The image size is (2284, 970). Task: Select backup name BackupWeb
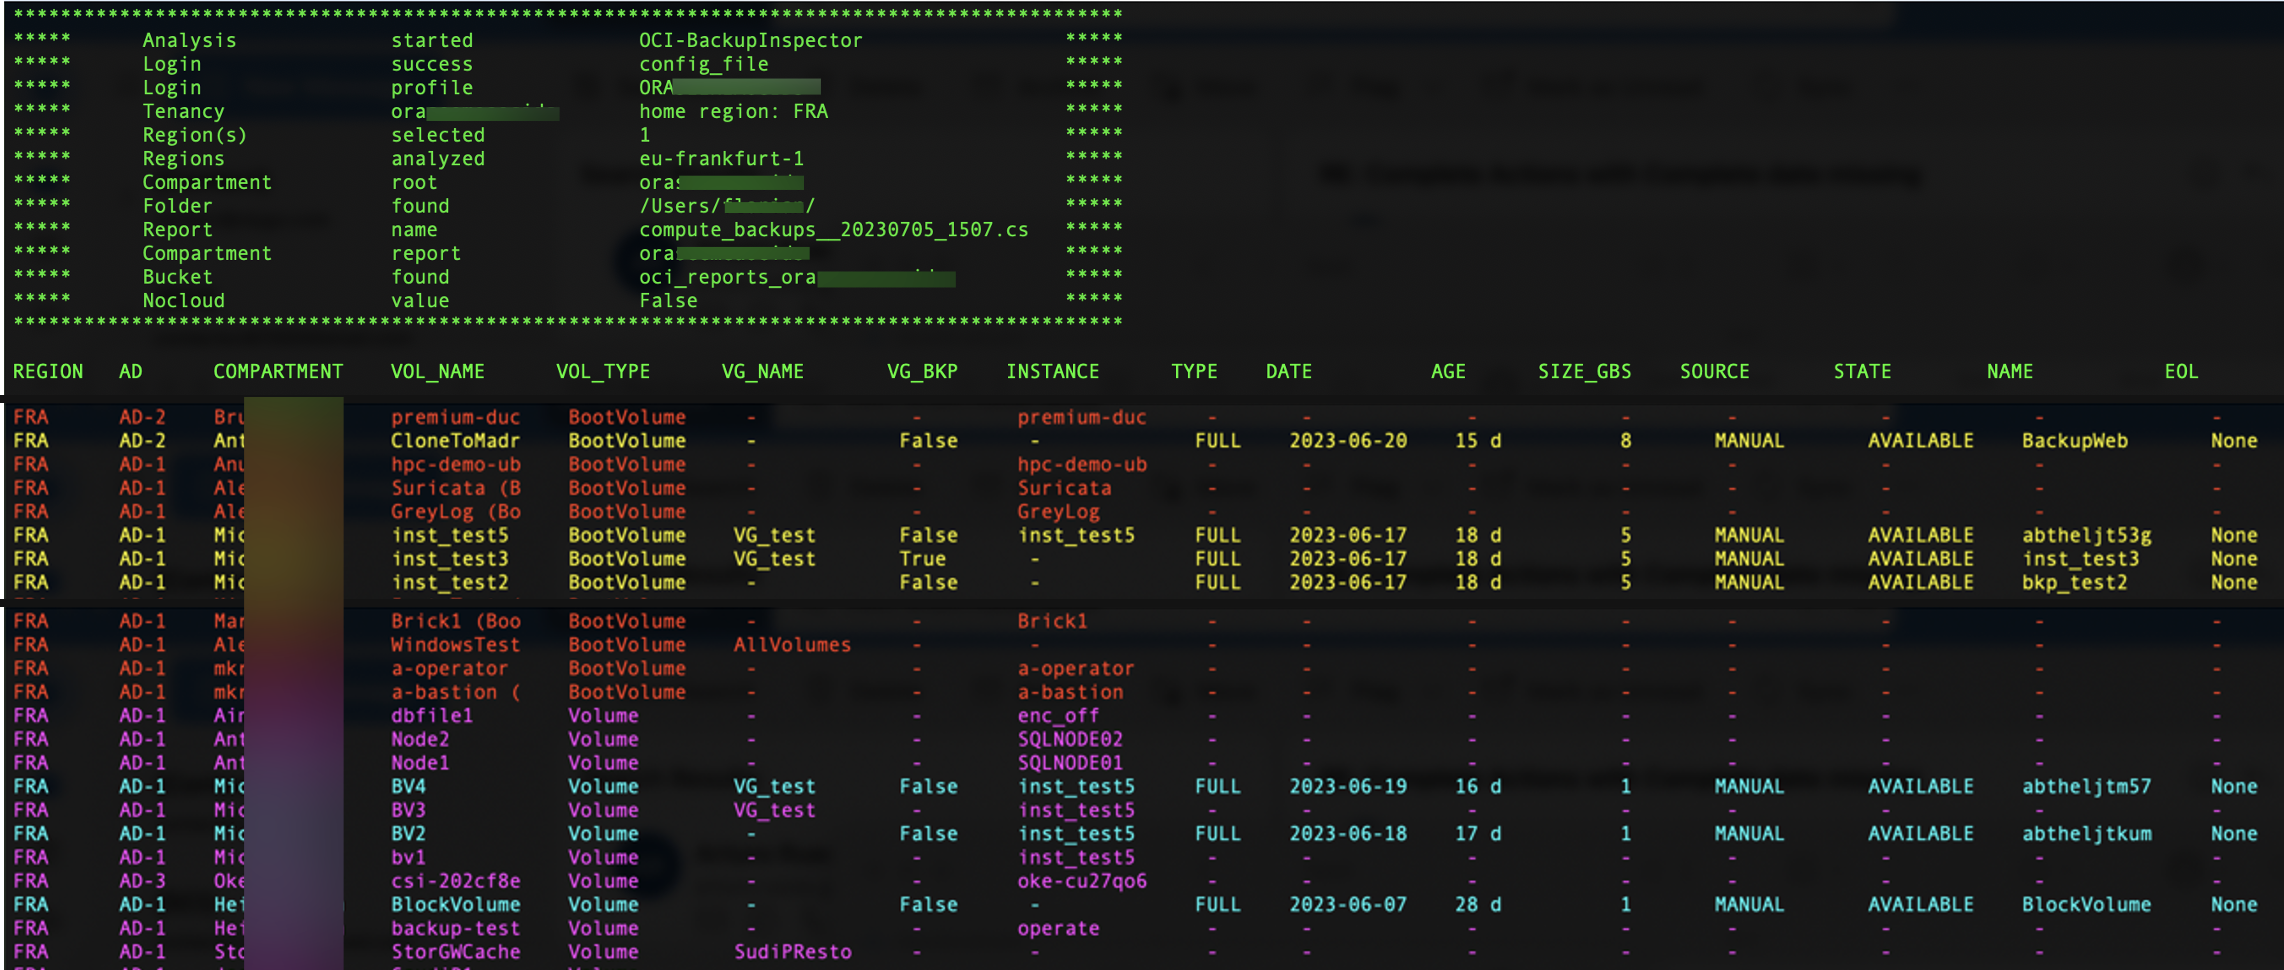(2074, 440)
